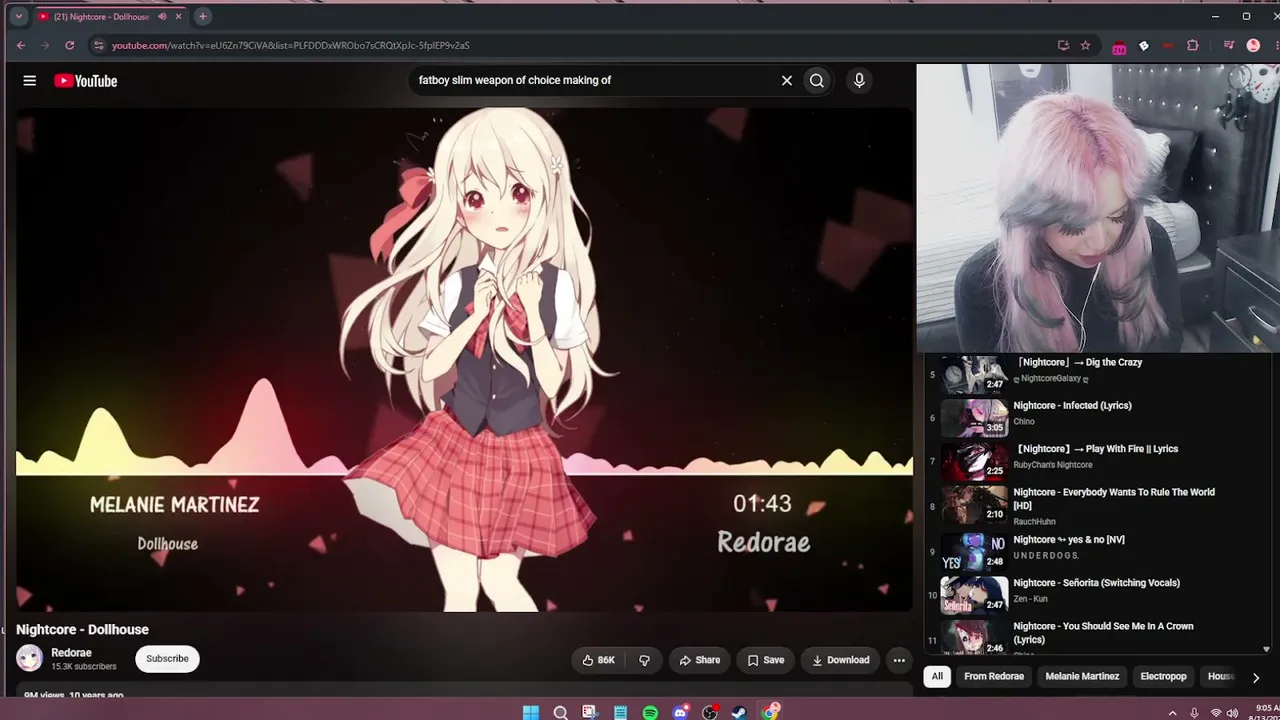Show more filter chips with right arrow
The height and width of the screenshot is (720, 1280).
point(1256,677)
